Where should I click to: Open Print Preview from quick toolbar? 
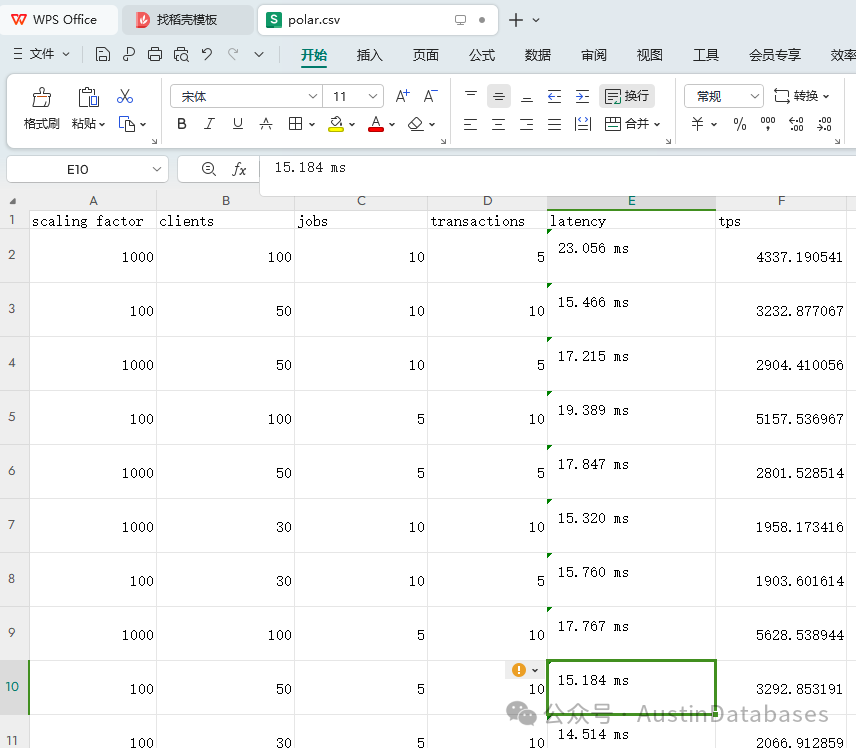point(181,54)
